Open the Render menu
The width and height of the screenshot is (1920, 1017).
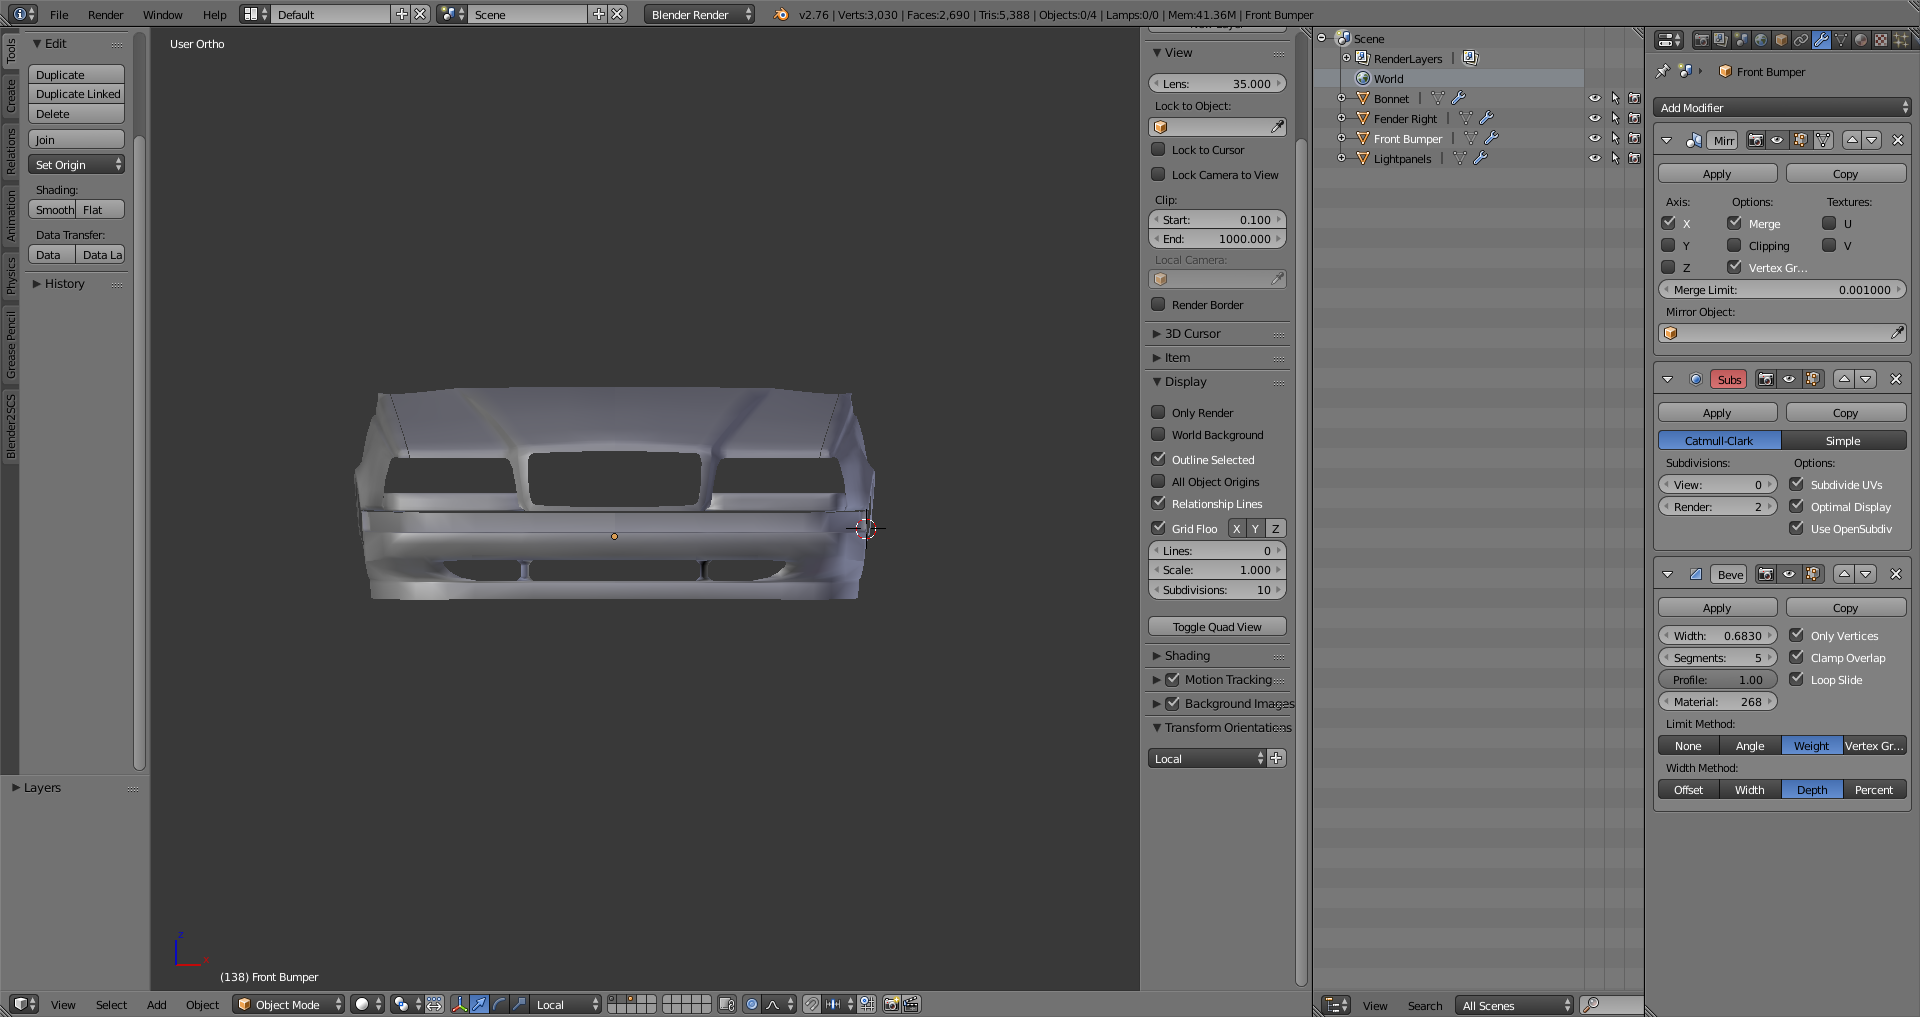pos(105,15)
